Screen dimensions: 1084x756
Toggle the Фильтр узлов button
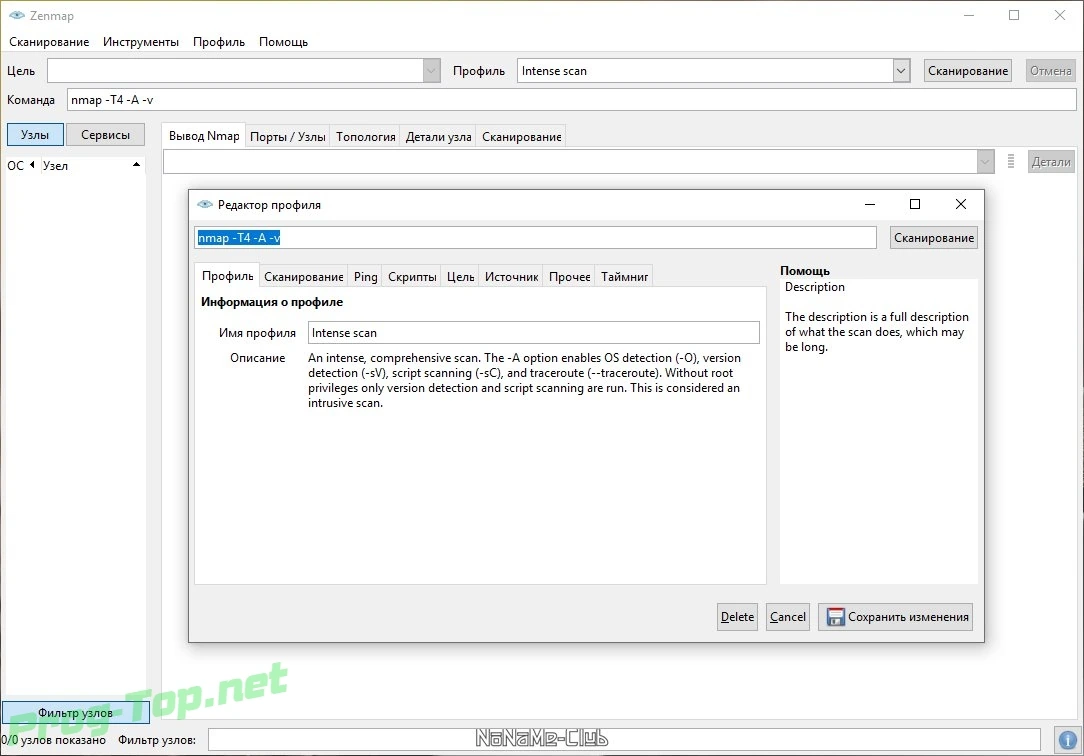click(75, 712)
